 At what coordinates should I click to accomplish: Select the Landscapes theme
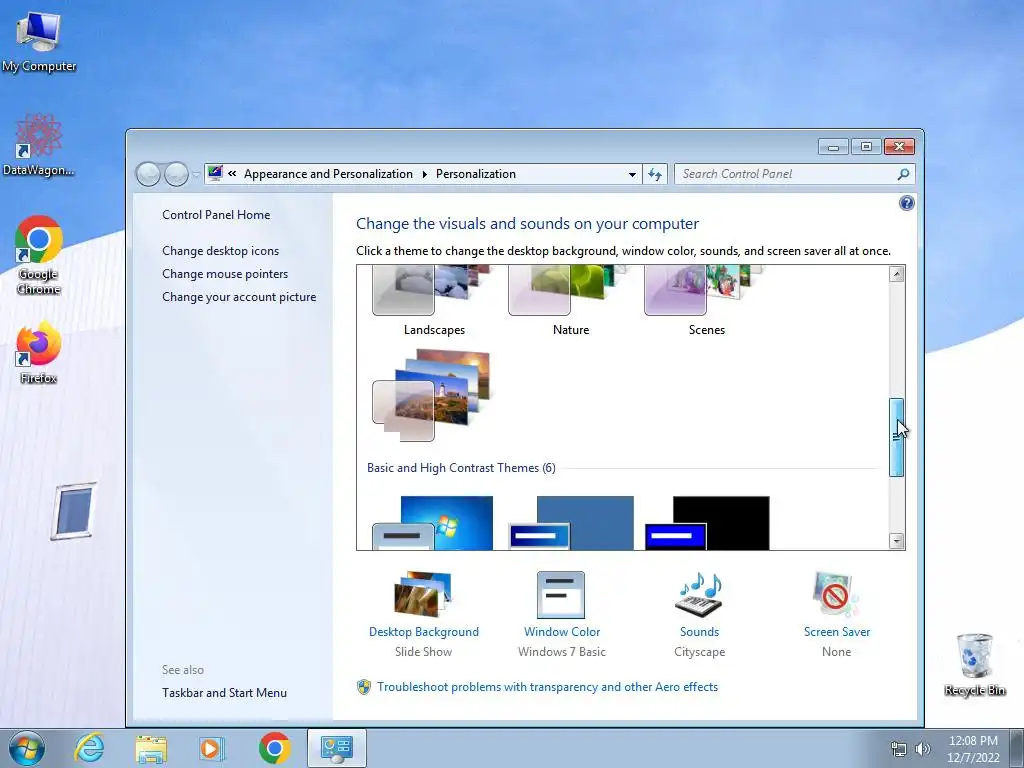coord(434,301)
